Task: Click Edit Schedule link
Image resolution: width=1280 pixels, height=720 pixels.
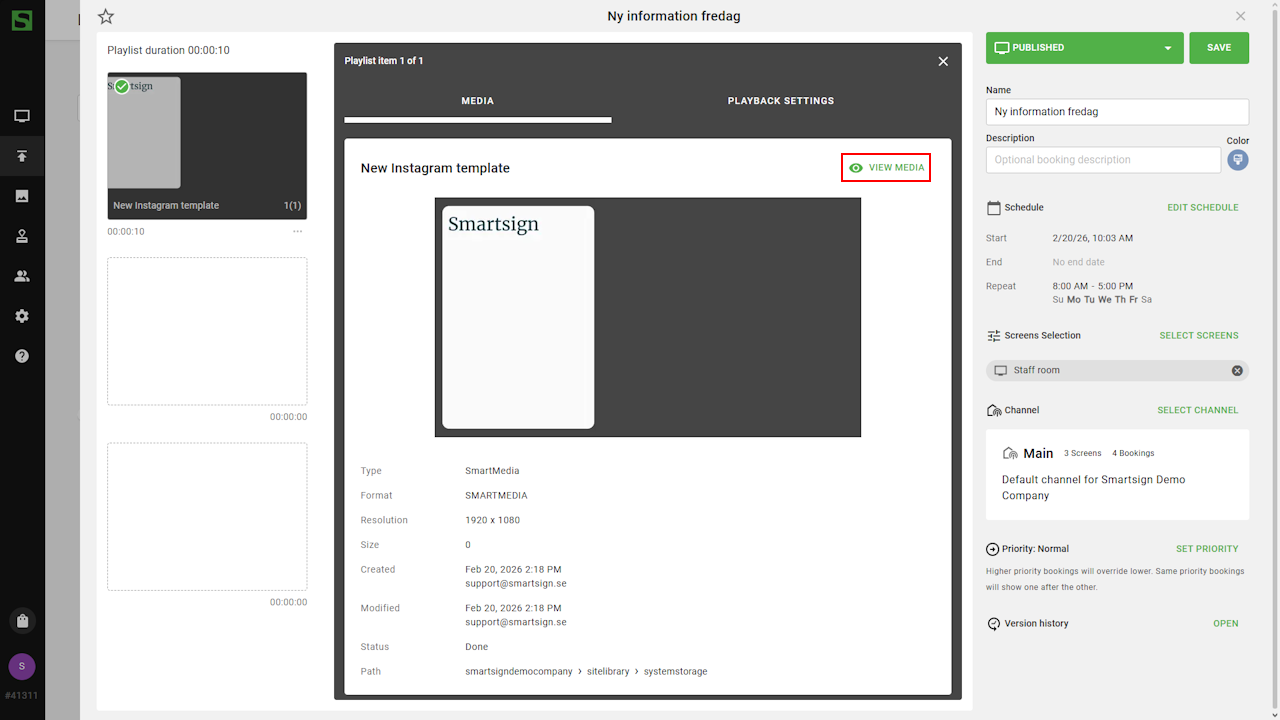Action: 1202,208
